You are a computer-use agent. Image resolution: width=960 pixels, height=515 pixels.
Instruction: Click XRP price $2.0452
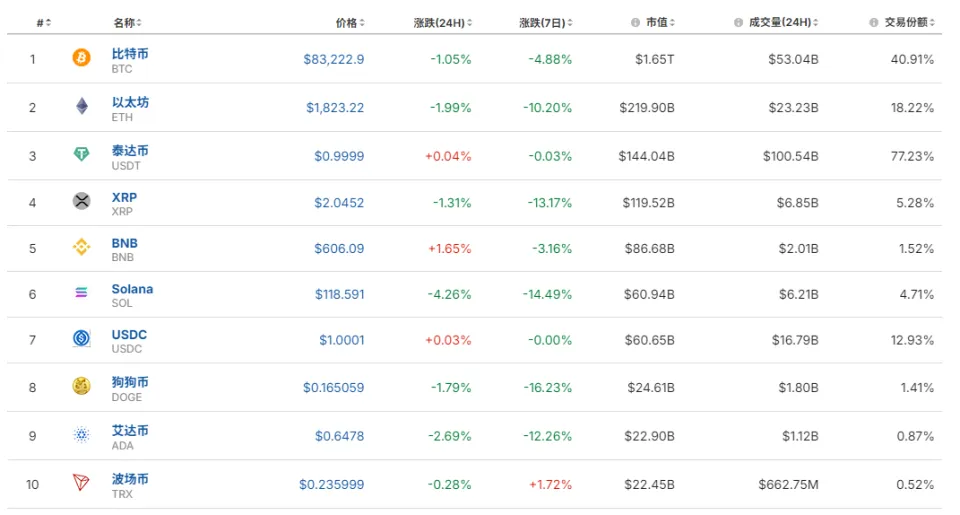tap(339, 203)
